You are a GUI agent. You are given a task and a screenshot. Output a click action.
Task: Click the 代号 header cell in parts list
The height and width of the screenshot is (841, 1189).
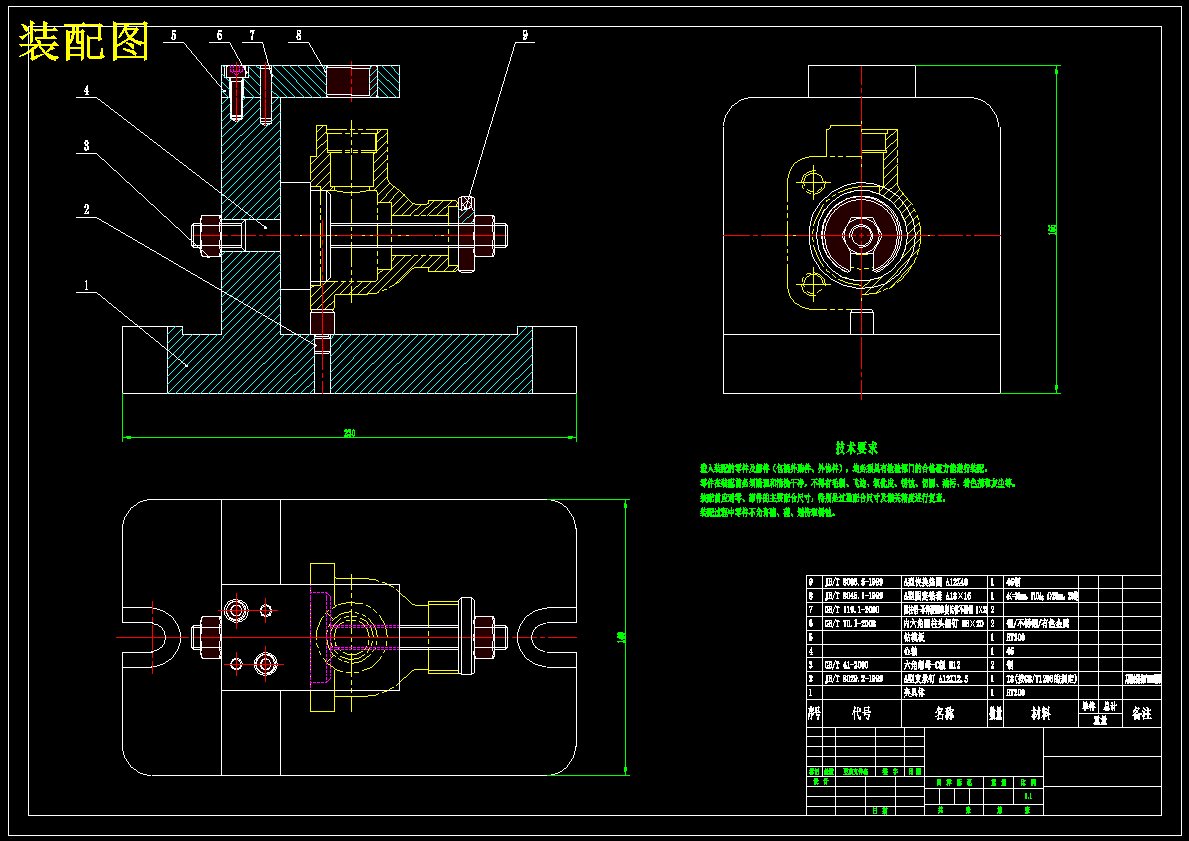861,714
